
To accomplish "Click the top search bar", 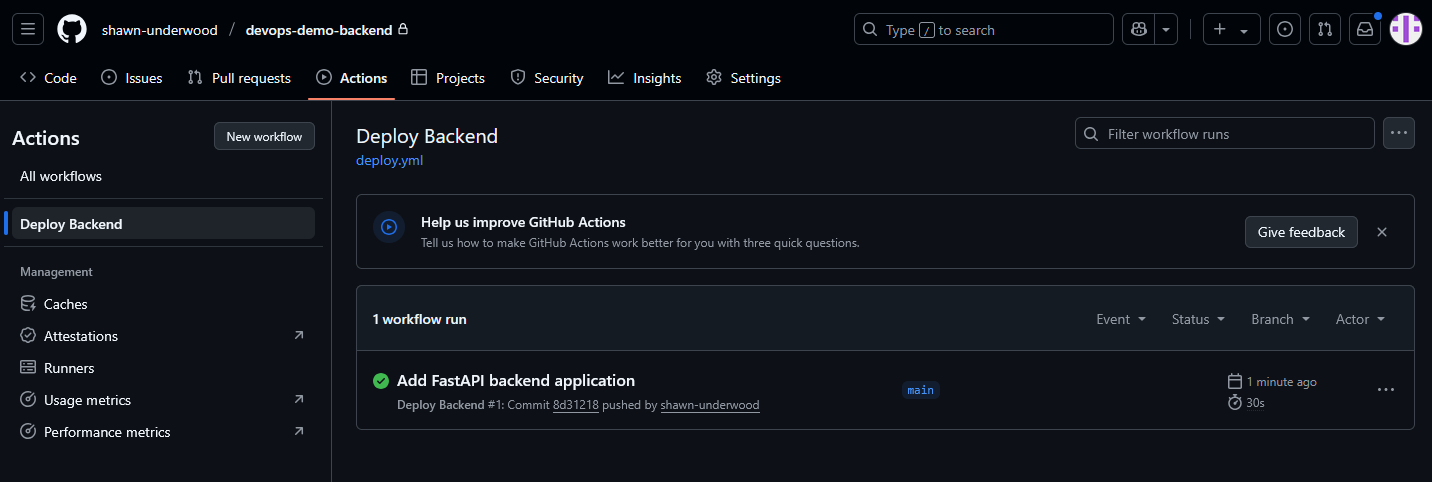I will point(983,29).
